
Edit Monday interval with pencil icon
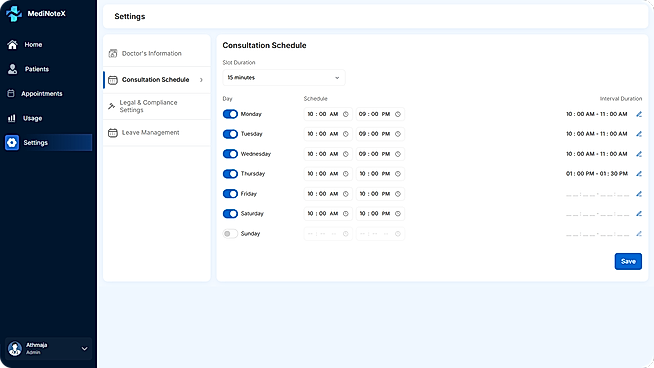pos(639,114)
